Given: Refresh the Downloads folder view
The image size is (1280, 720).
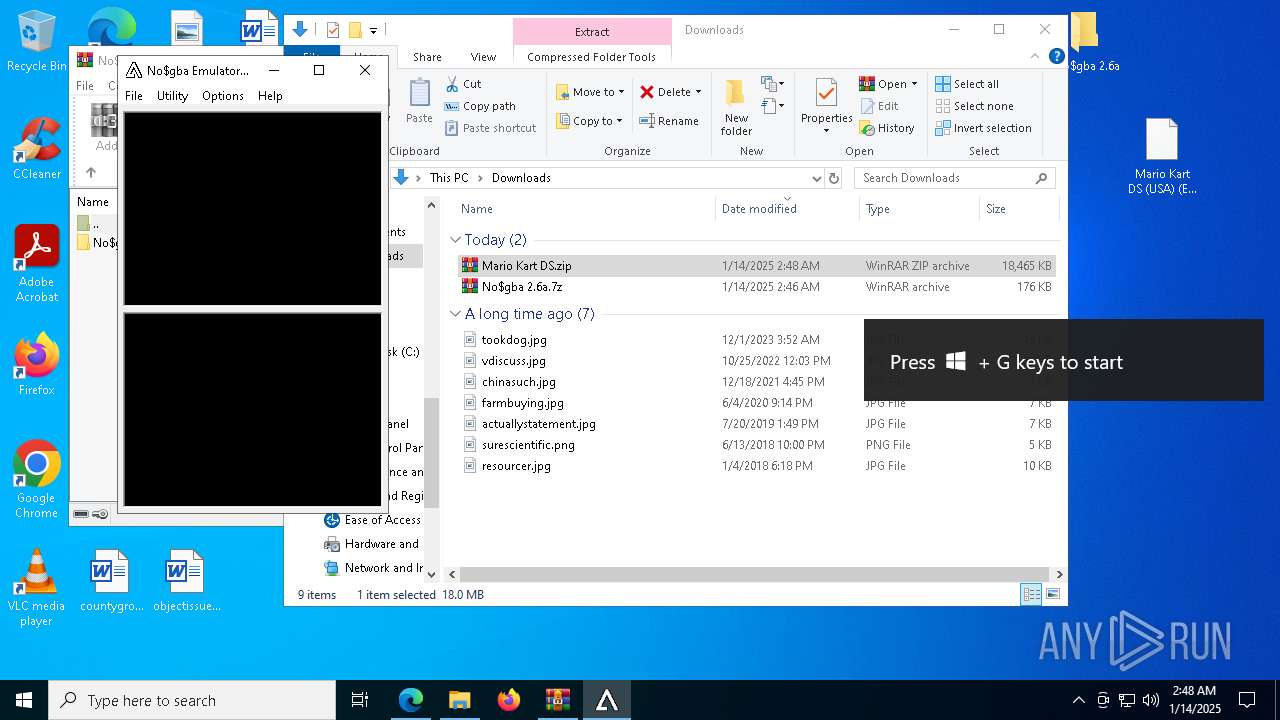Looking at the screenshot, I should pyautogui.click(x=834, y=178).
